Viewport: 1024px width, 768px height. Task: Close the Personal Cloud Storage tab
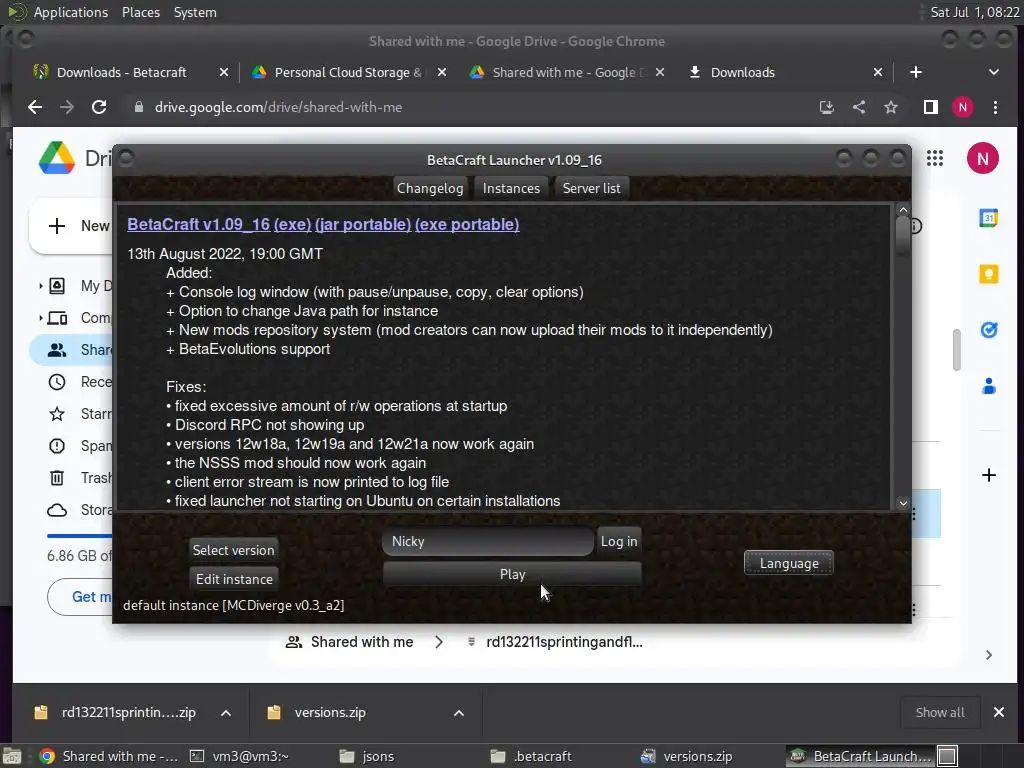click(442, 72)
